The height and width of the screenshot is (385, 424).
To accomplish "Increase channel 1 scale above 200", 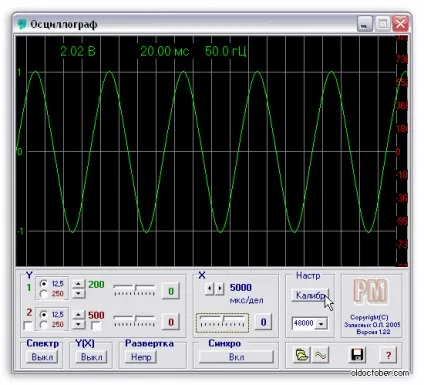I will [x=79, y=284].
